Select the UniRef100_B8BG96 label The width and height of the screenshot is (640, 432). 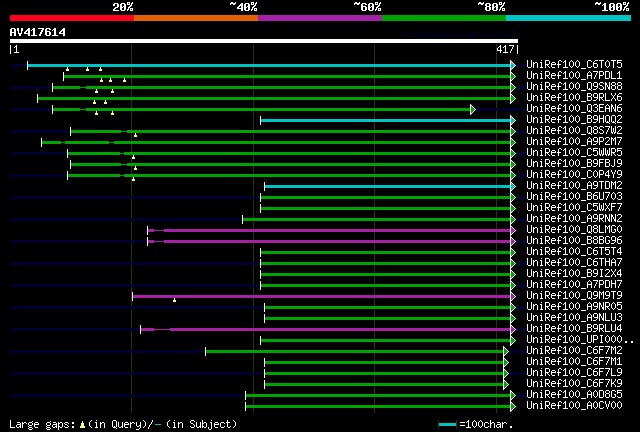coord(574,240)
